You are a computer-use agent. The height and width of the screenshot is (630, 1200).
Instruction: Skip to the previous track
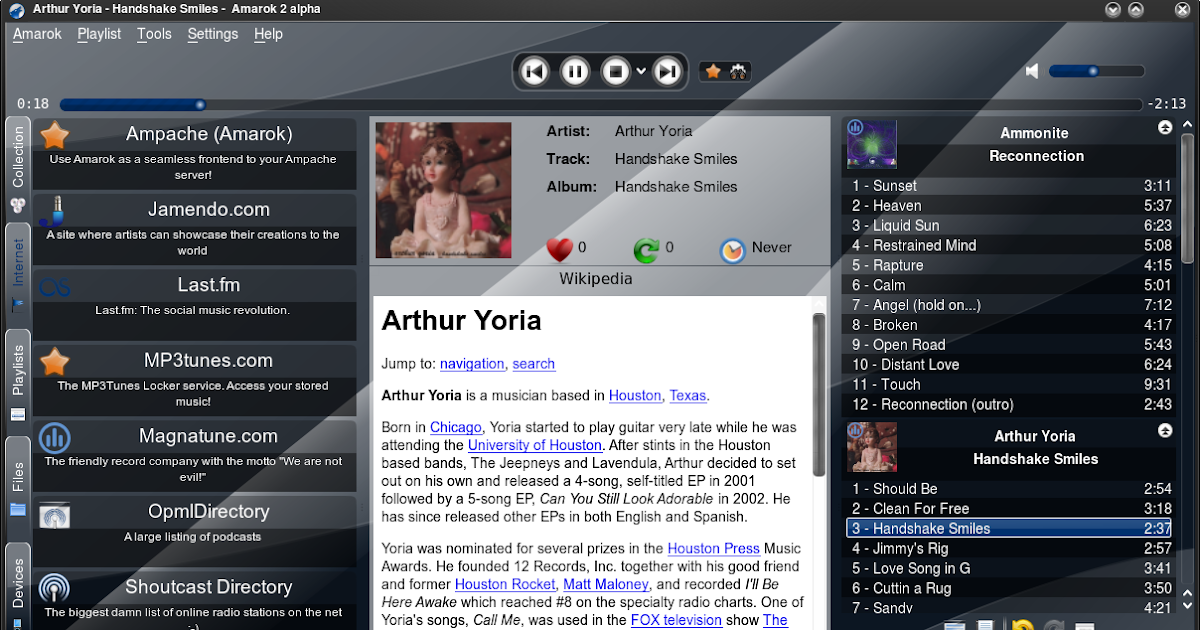click(x=535, y=71)
